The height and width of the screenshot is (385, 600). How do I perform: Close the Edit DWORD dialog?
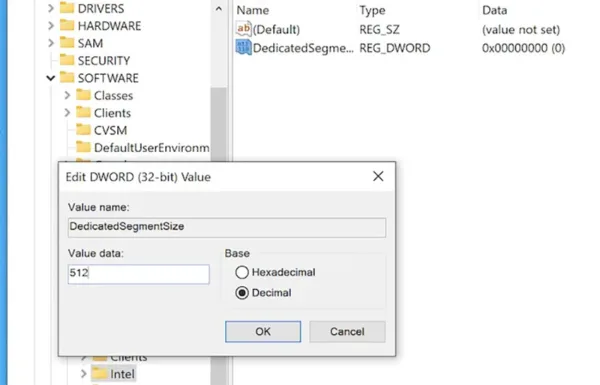click(x=378, y=176)
